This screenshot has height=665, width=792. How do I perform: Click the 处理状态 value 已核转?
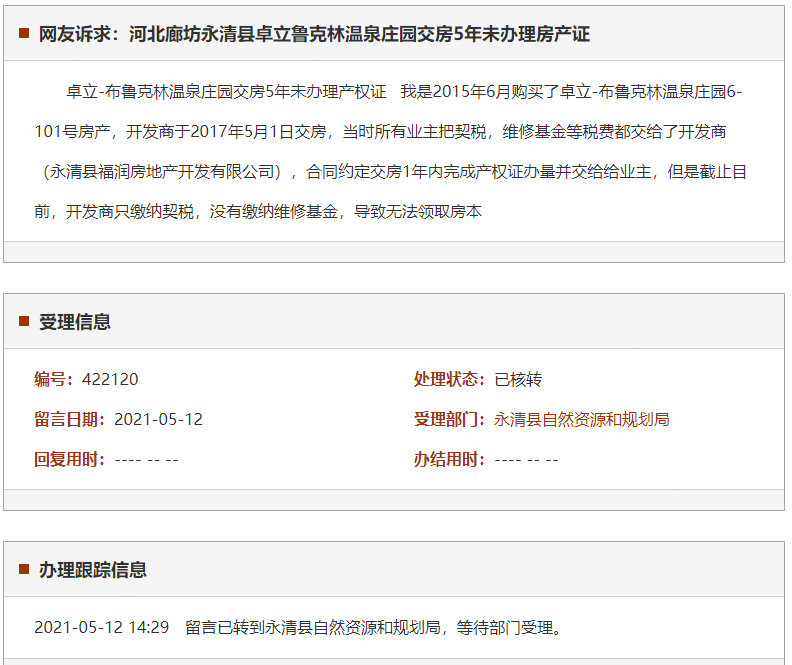[x=518, y=379]
